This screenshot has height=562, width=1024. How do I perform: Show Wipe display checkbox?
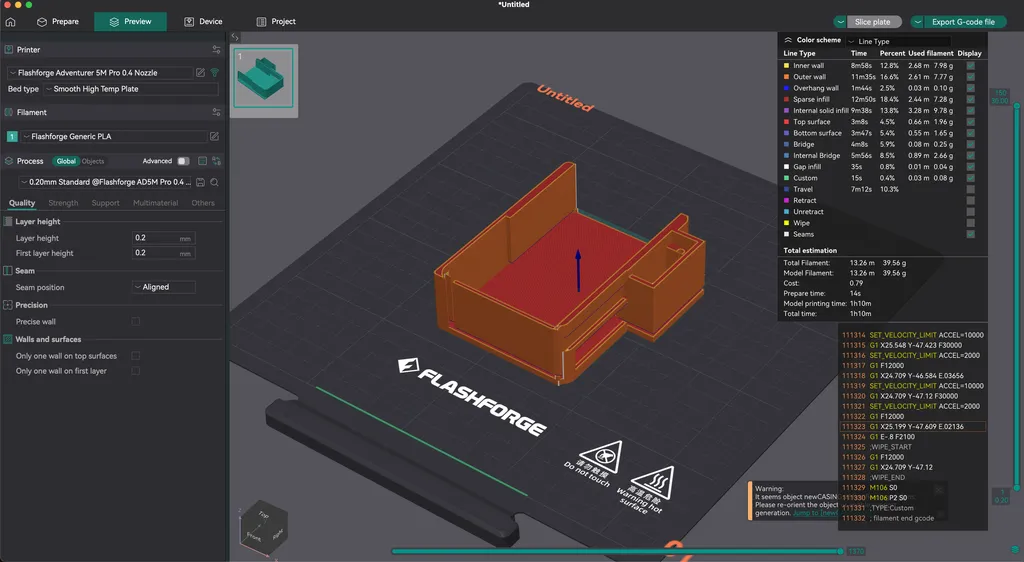coord(970,223)
